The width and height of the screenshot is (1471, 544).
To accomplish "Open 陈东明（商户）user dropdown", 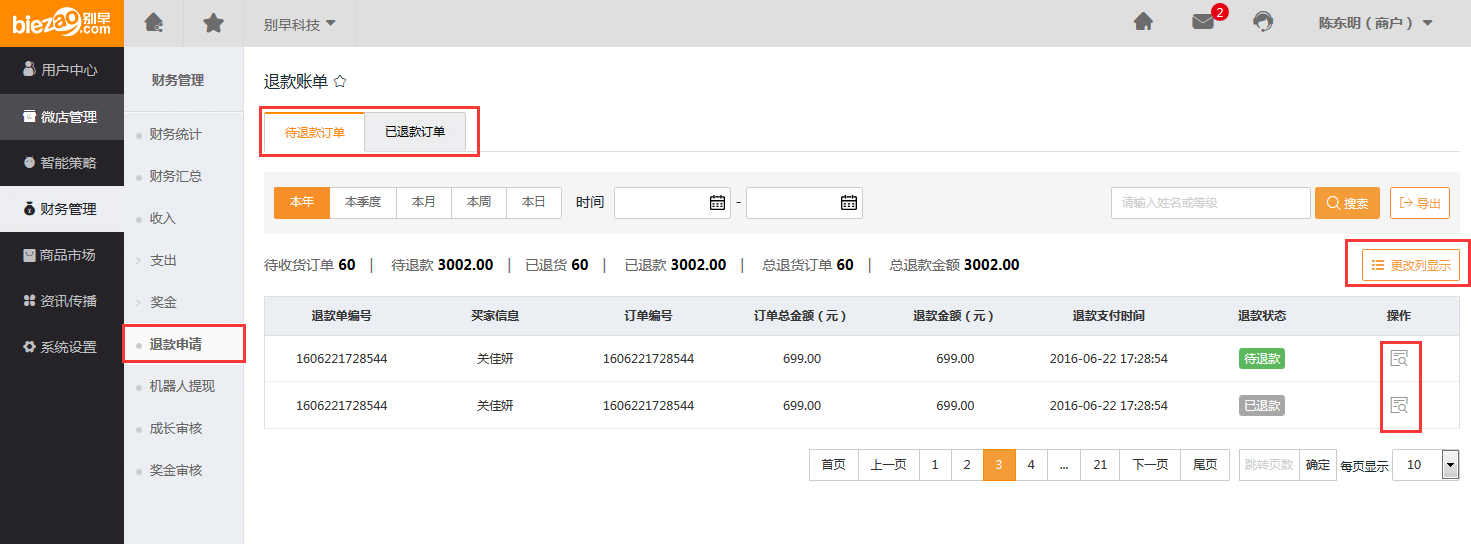I will coord(1375,22).
